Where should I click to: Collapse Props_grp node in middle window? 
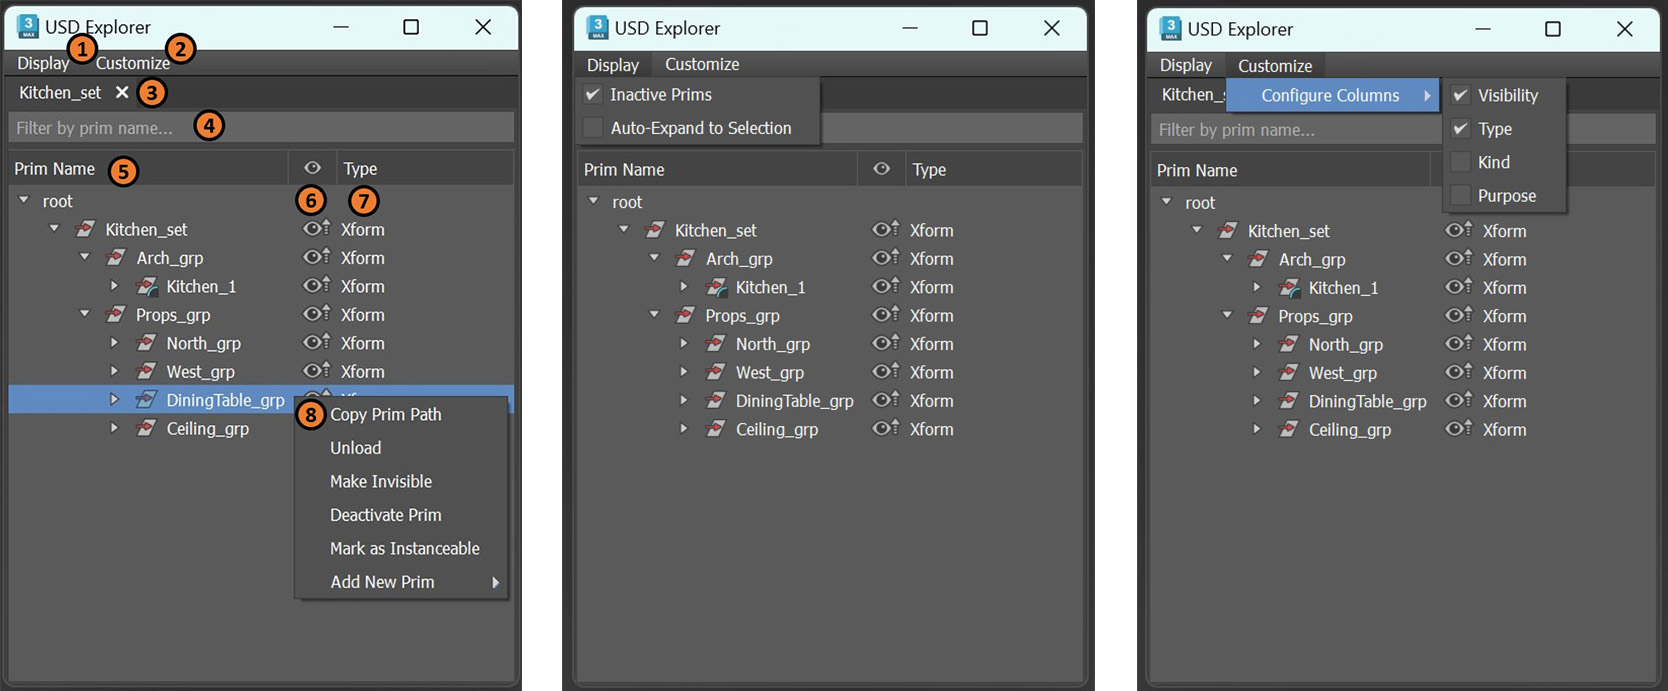tap(654, 315)
